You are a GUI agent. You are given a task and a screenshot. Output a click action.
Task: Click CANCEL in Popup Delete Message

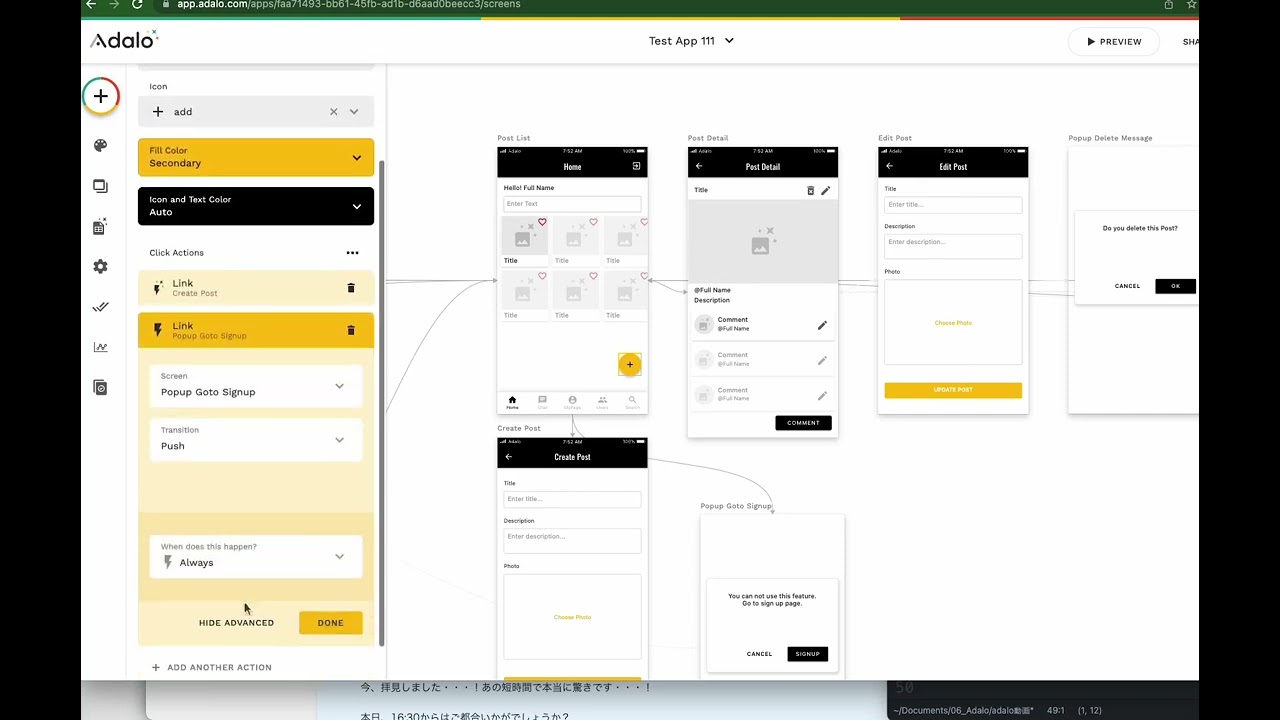pyautogui.click(x=1127, y=286)
